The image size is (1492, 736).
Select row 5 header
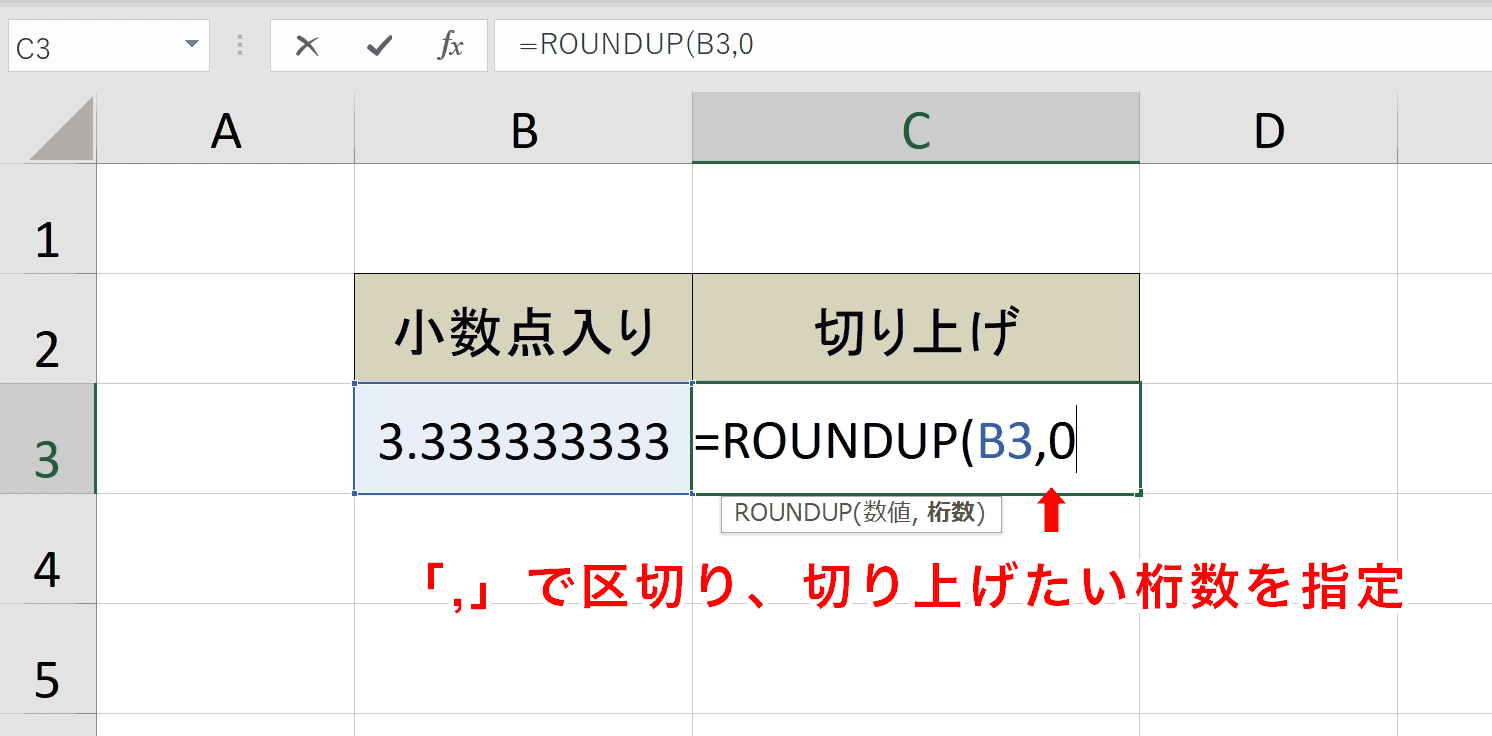48,659
